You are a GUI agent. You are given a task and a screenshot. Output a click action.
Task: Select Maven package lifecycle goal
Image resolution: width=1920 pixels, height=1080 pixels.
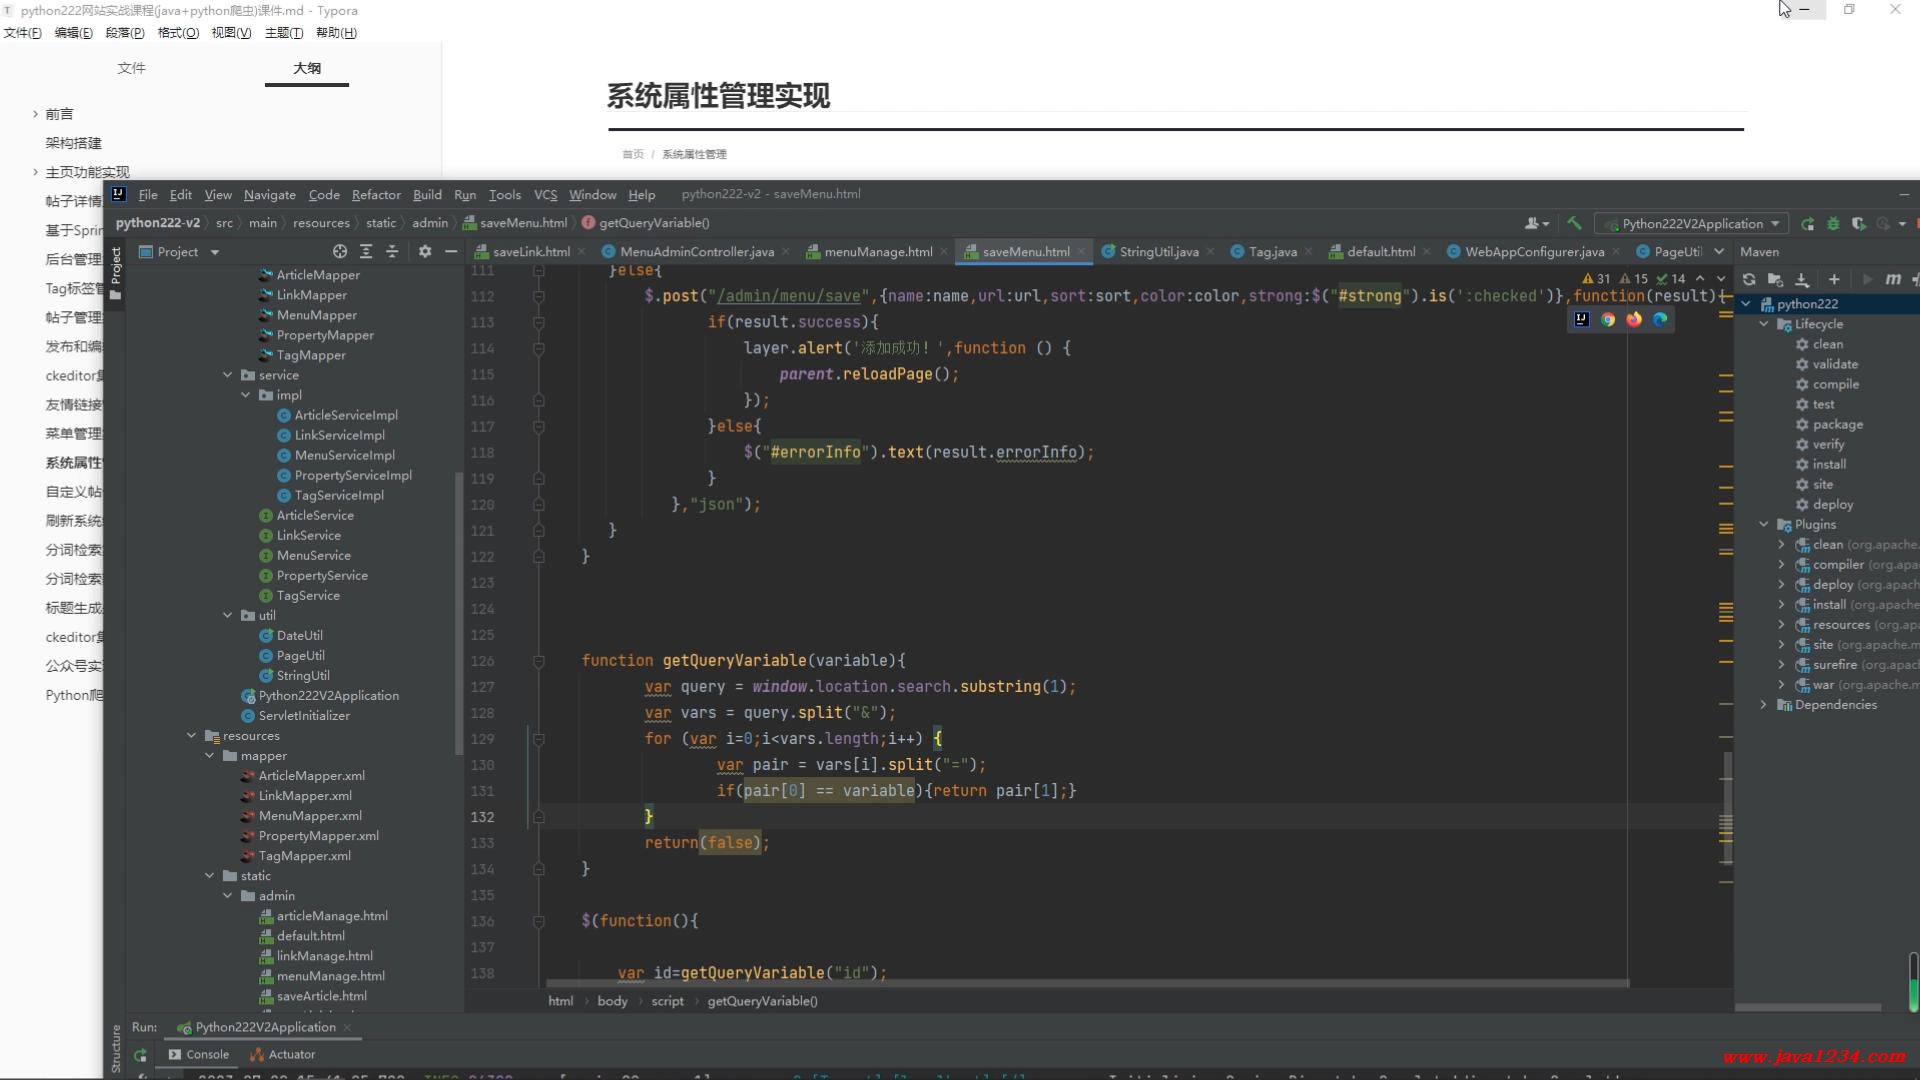(1837, 425)
